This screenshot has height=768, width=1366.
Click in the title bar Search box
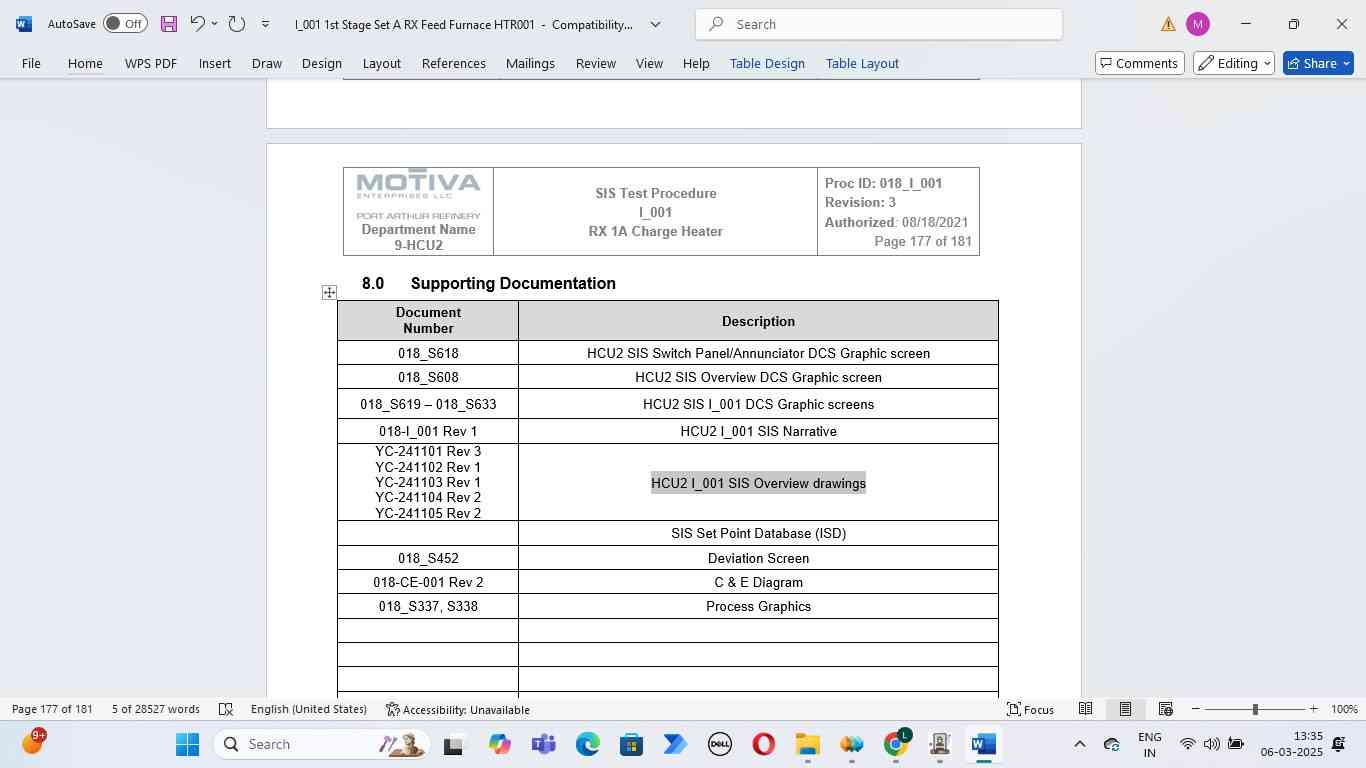click(879, 24)
